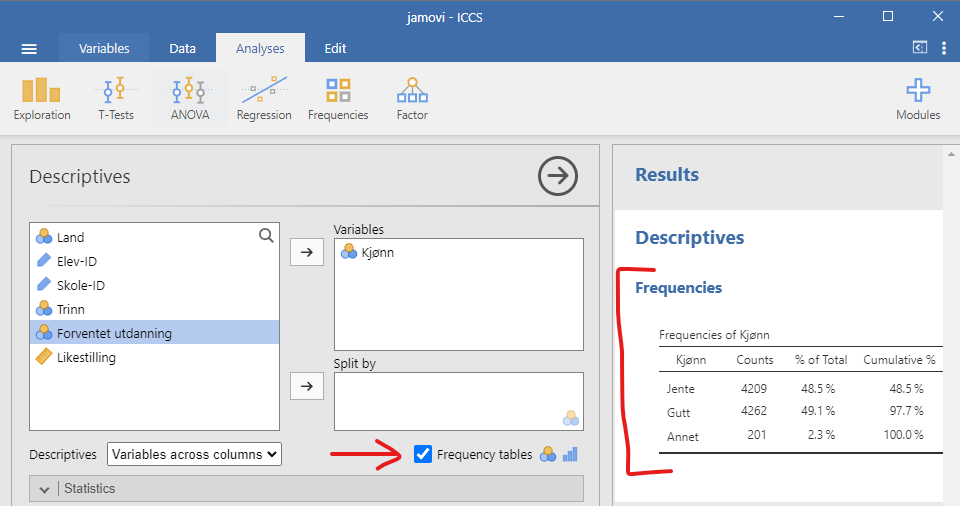Switch to the Data tab
This screenshot has width=960, height=506.
click(182, 48)
